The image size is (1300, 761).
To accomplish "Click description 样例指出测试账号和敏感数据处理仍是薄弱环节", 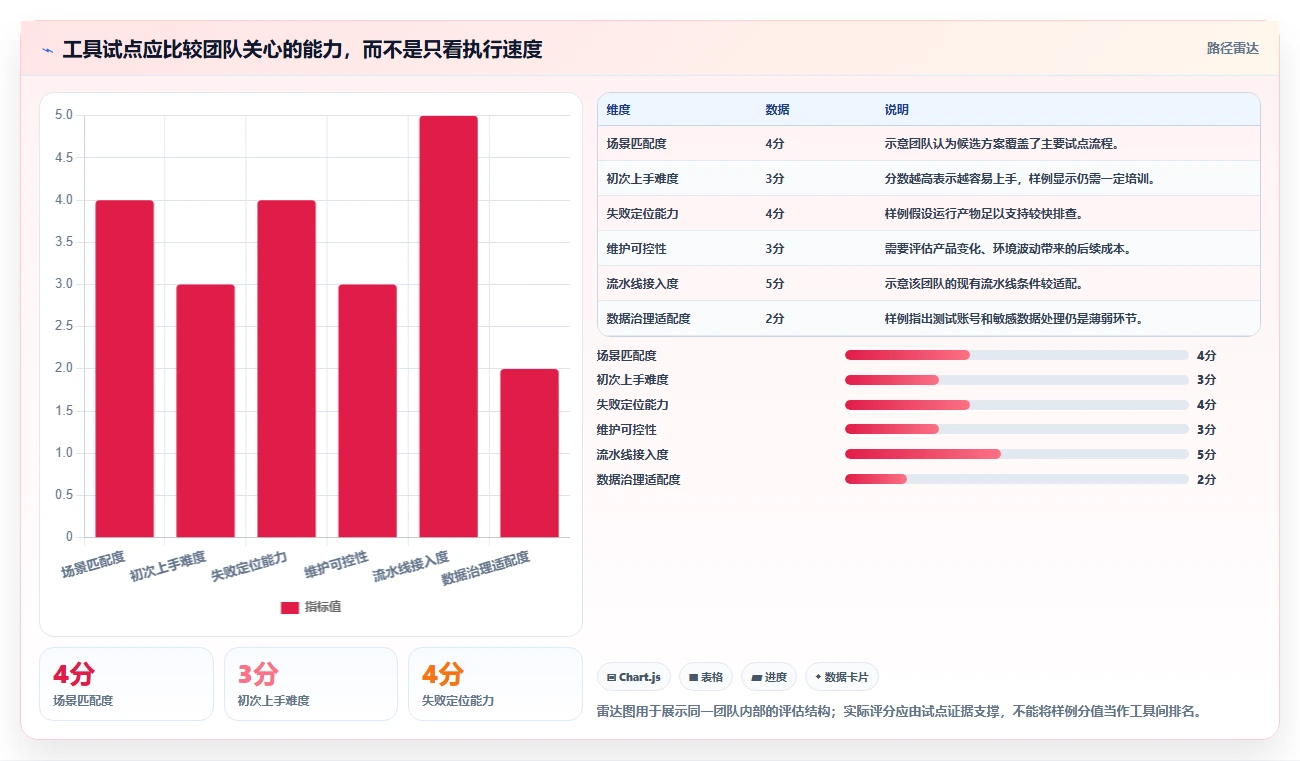I will coord(1014,319).
